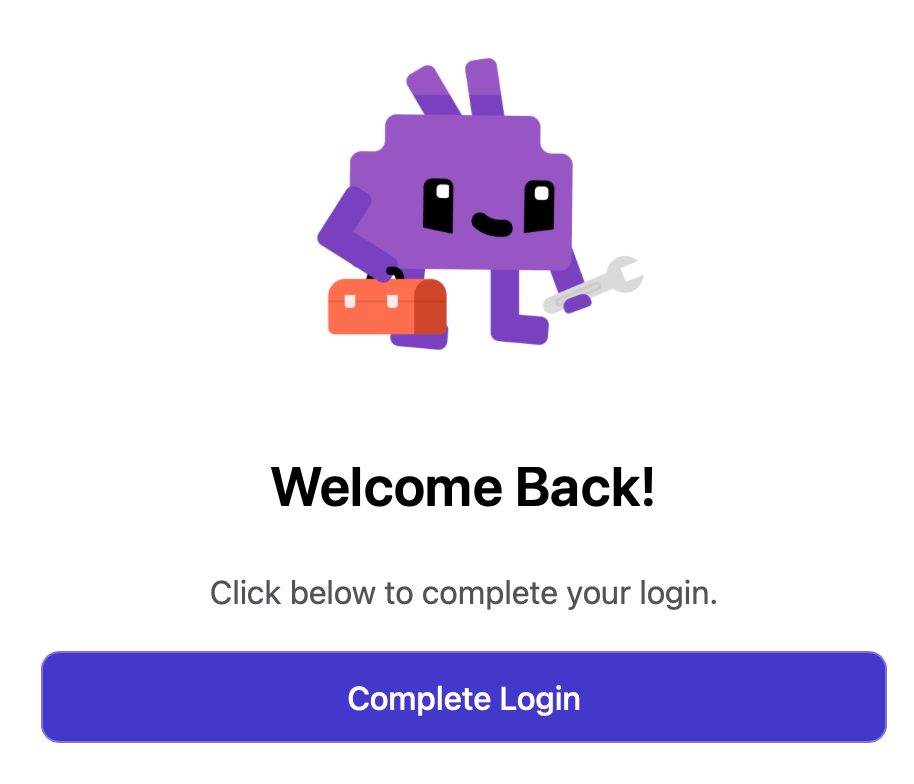
Task: Click the mascot's hand gripping the wrench
Action: 577,304
